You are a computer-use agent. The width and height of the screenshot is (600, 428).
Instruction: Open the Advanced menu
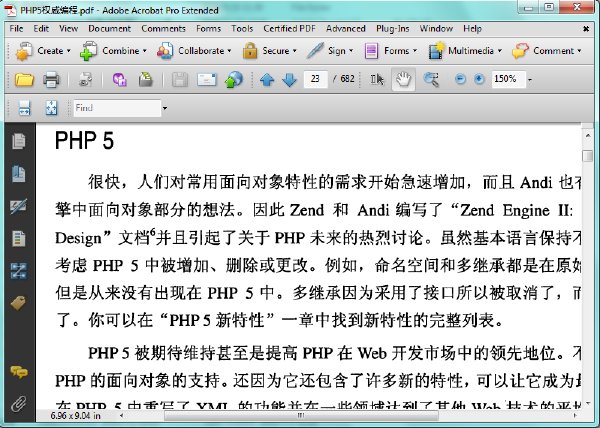pyautogui.click(x=346, y=29)
